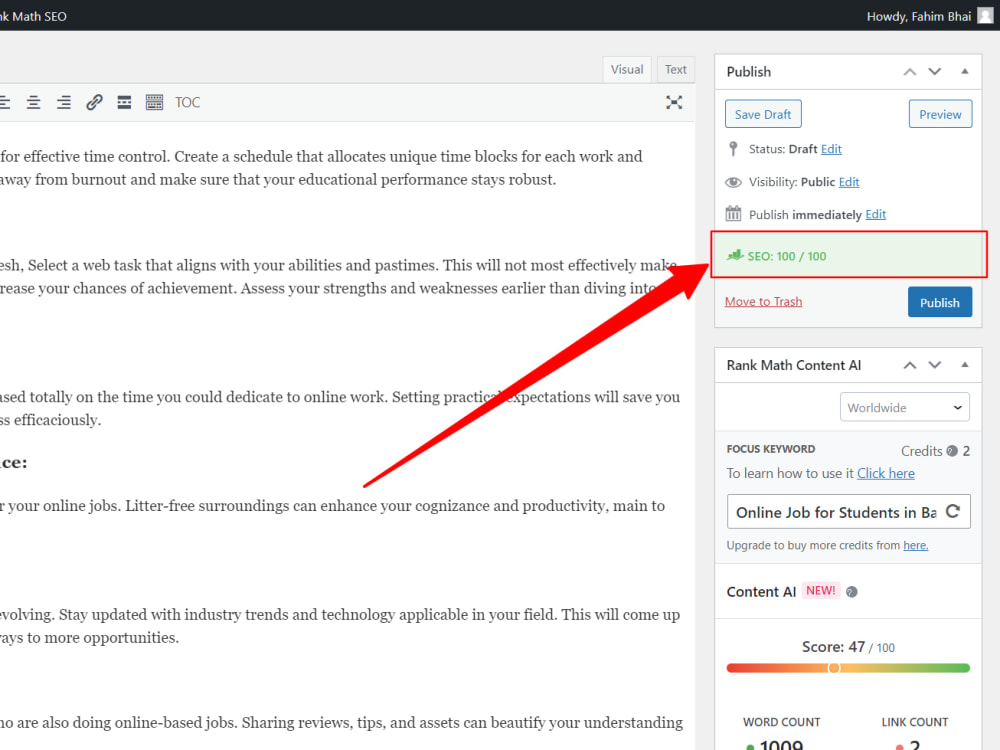The image size is (1000, 750).
Task: Switch to the Visual editor tab
Action: [x=627, y=70]
